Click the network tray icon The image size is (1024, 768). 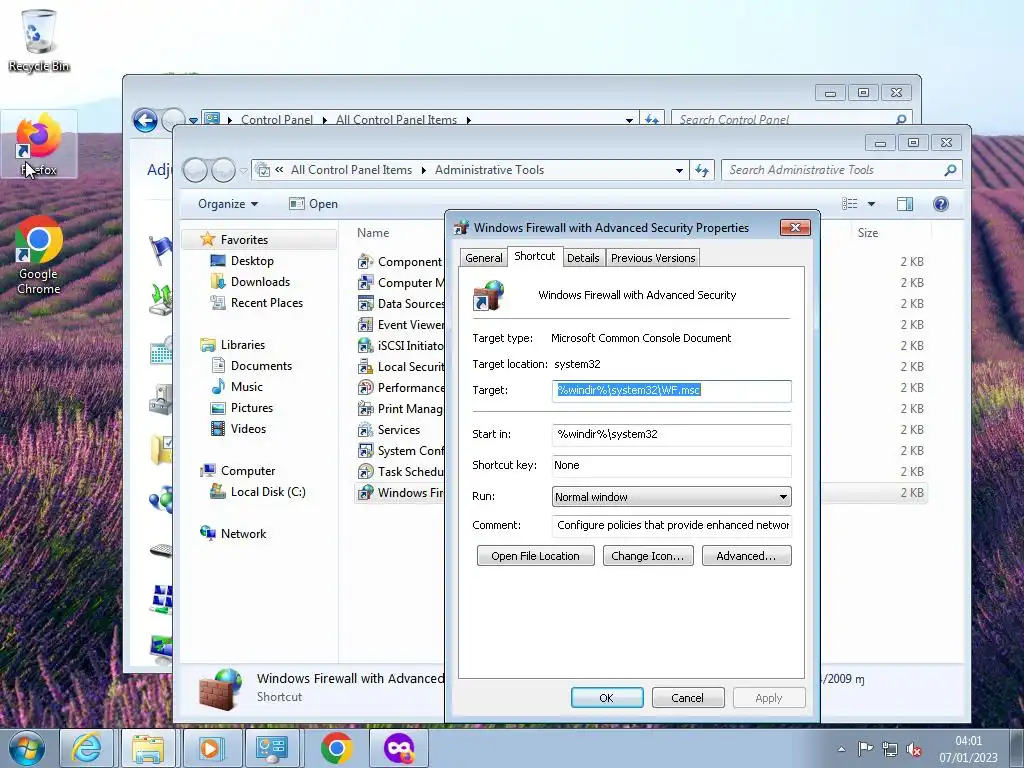pyautogui.click(x=889, y=749)
